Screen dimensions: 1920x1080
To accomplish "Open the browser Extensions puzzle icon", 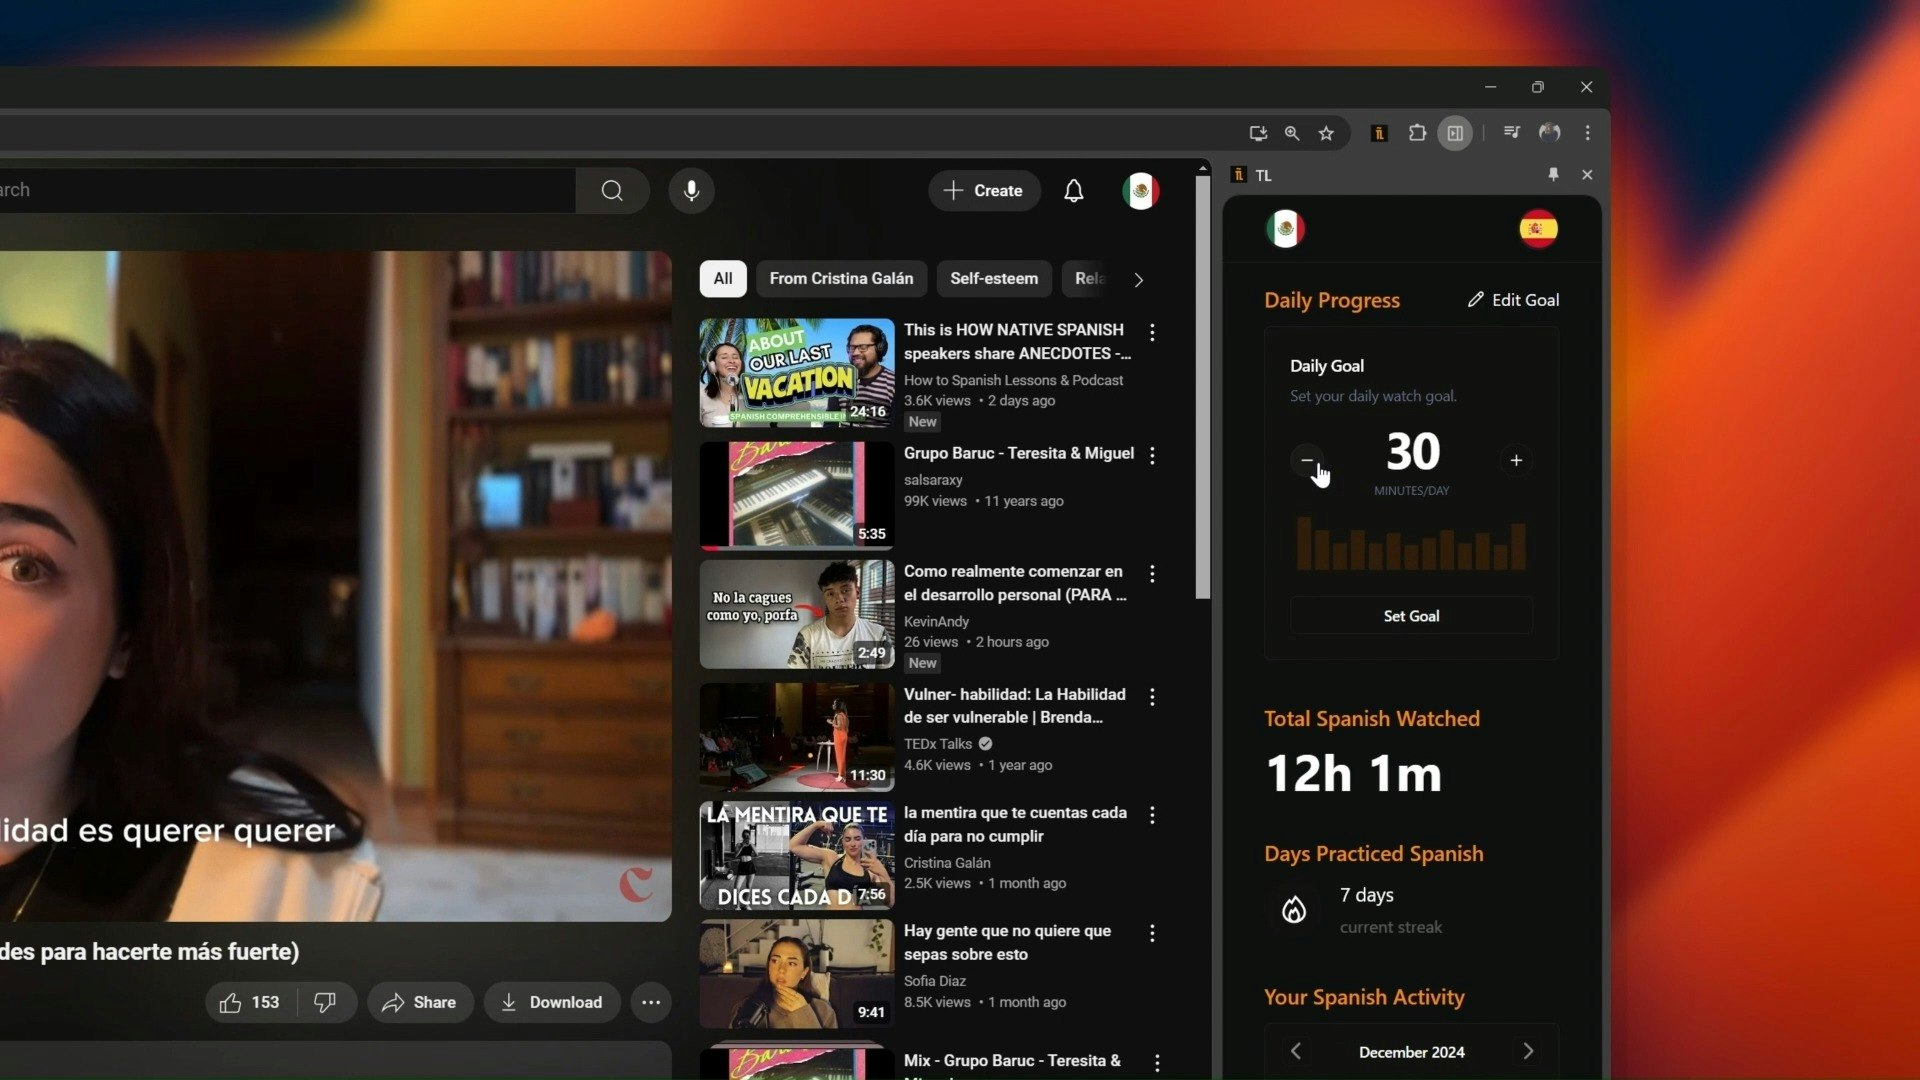I will [x=1417, y=132].
